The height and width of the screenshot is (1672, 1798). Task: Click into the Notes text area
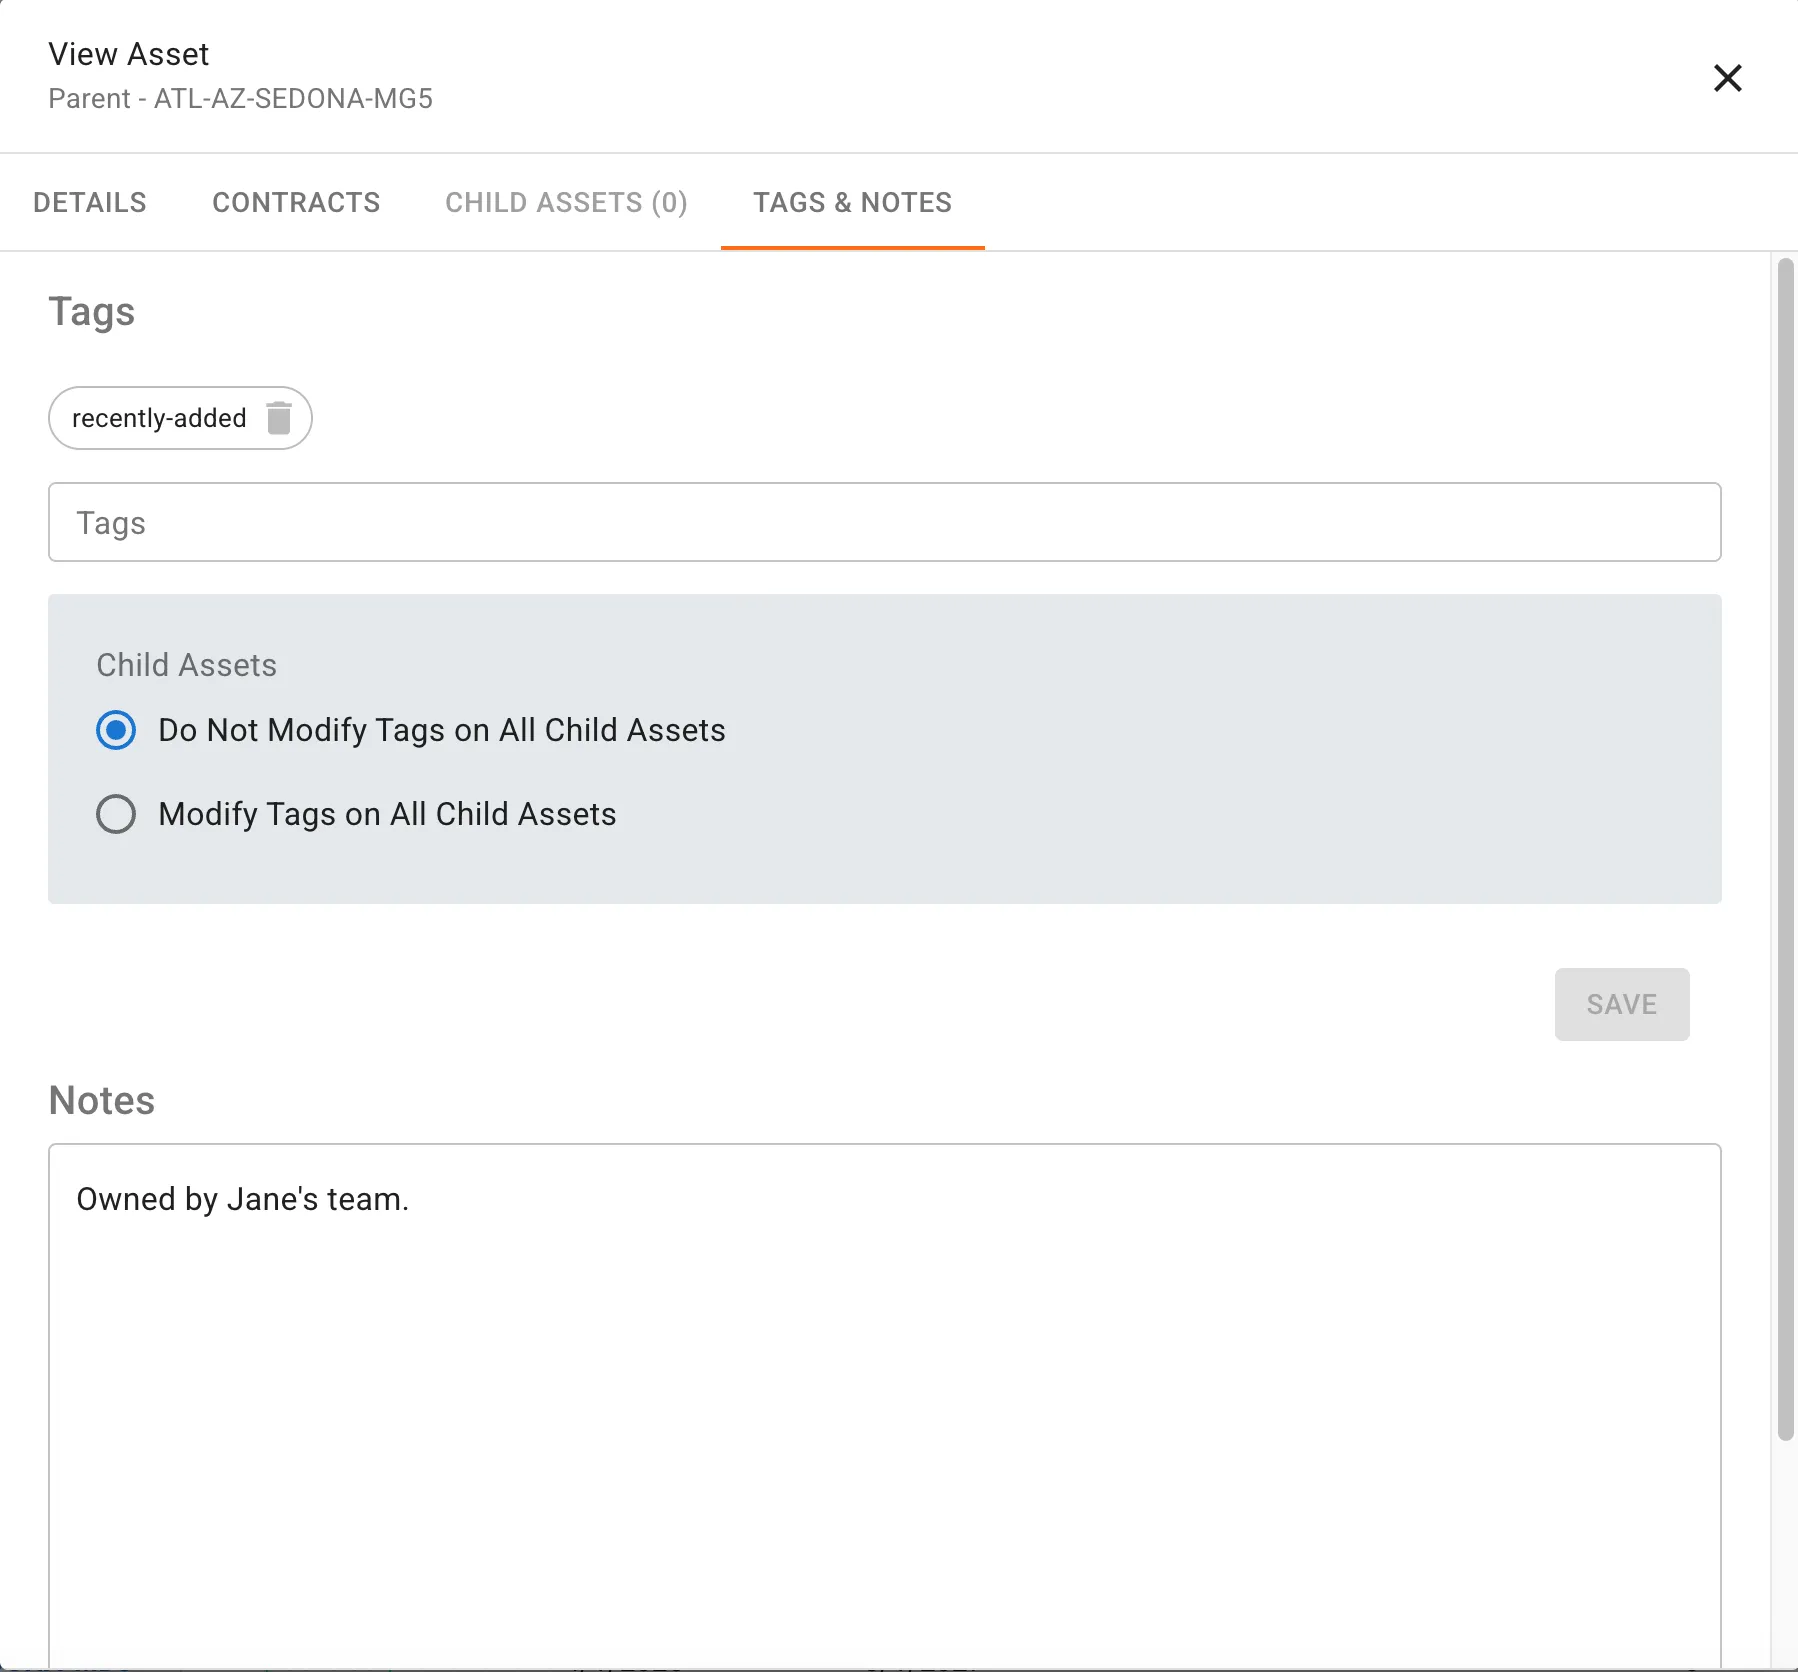pyautogui.click(x=885, y=1406)
